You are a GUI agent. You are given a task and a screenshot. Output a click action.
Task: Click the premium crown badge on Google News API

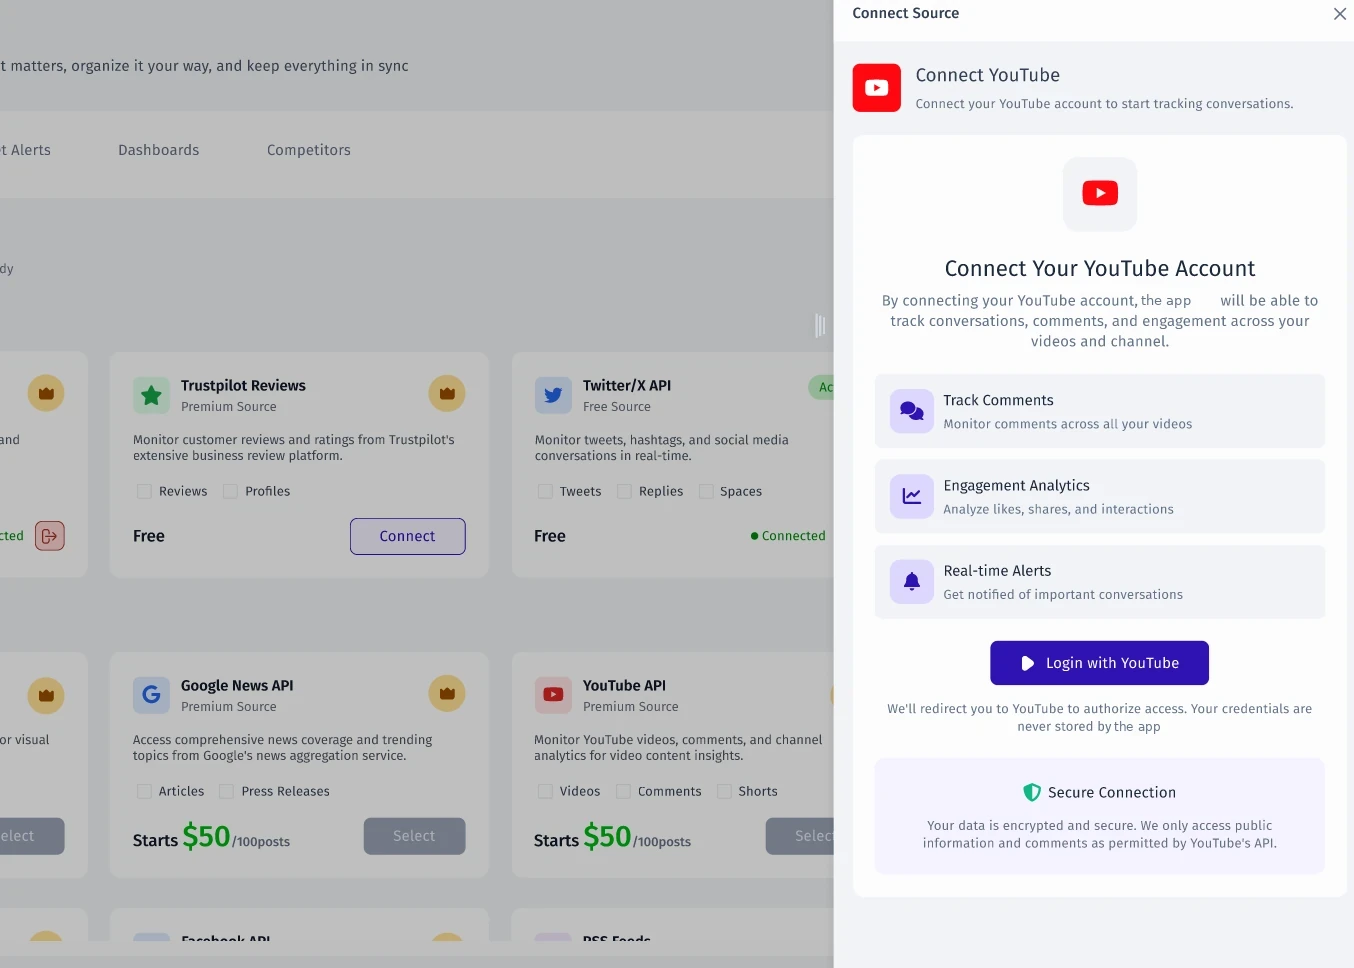pos(447,693)
